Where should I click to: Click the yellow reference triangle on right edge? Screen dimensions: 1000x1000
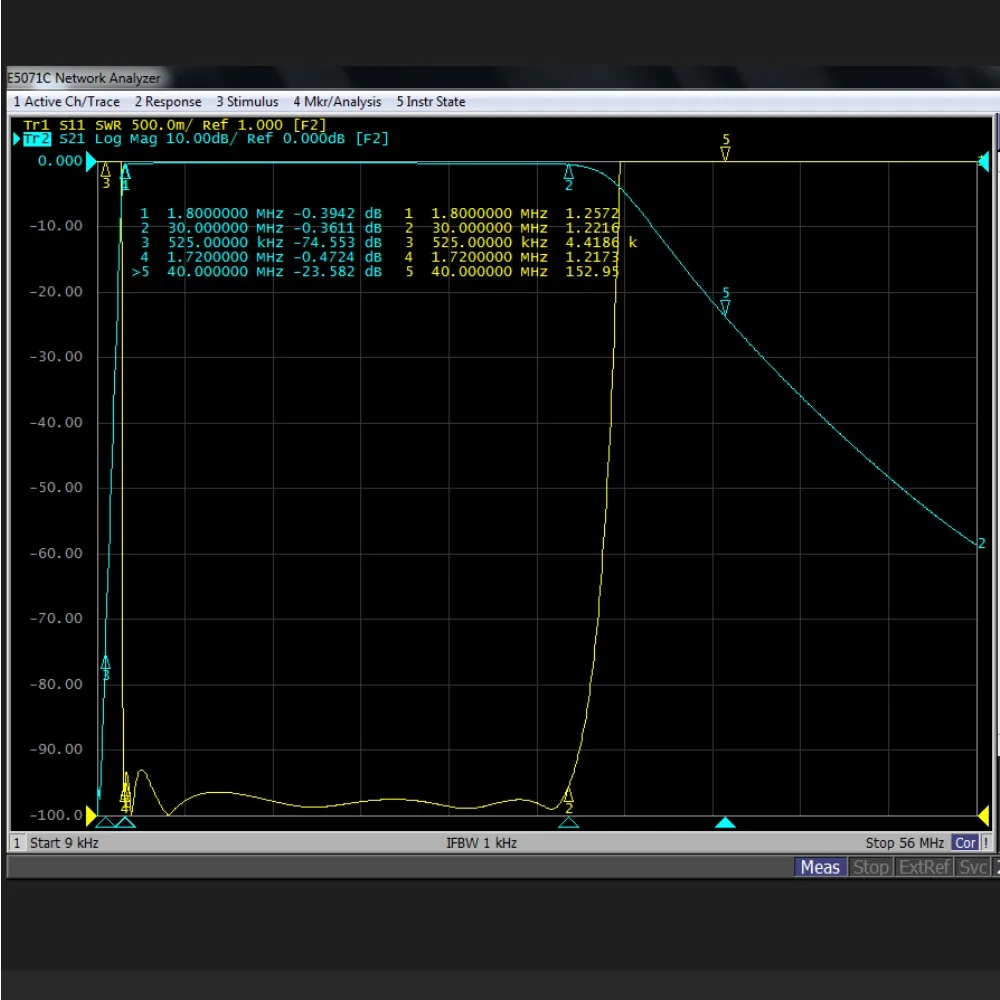[x=983, y=816]
